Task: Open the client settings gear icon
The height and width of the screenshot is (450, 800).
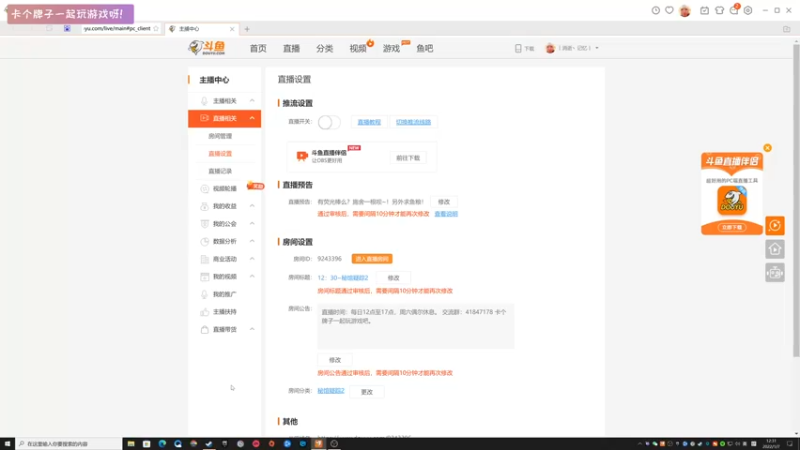Action: point(748,10)
